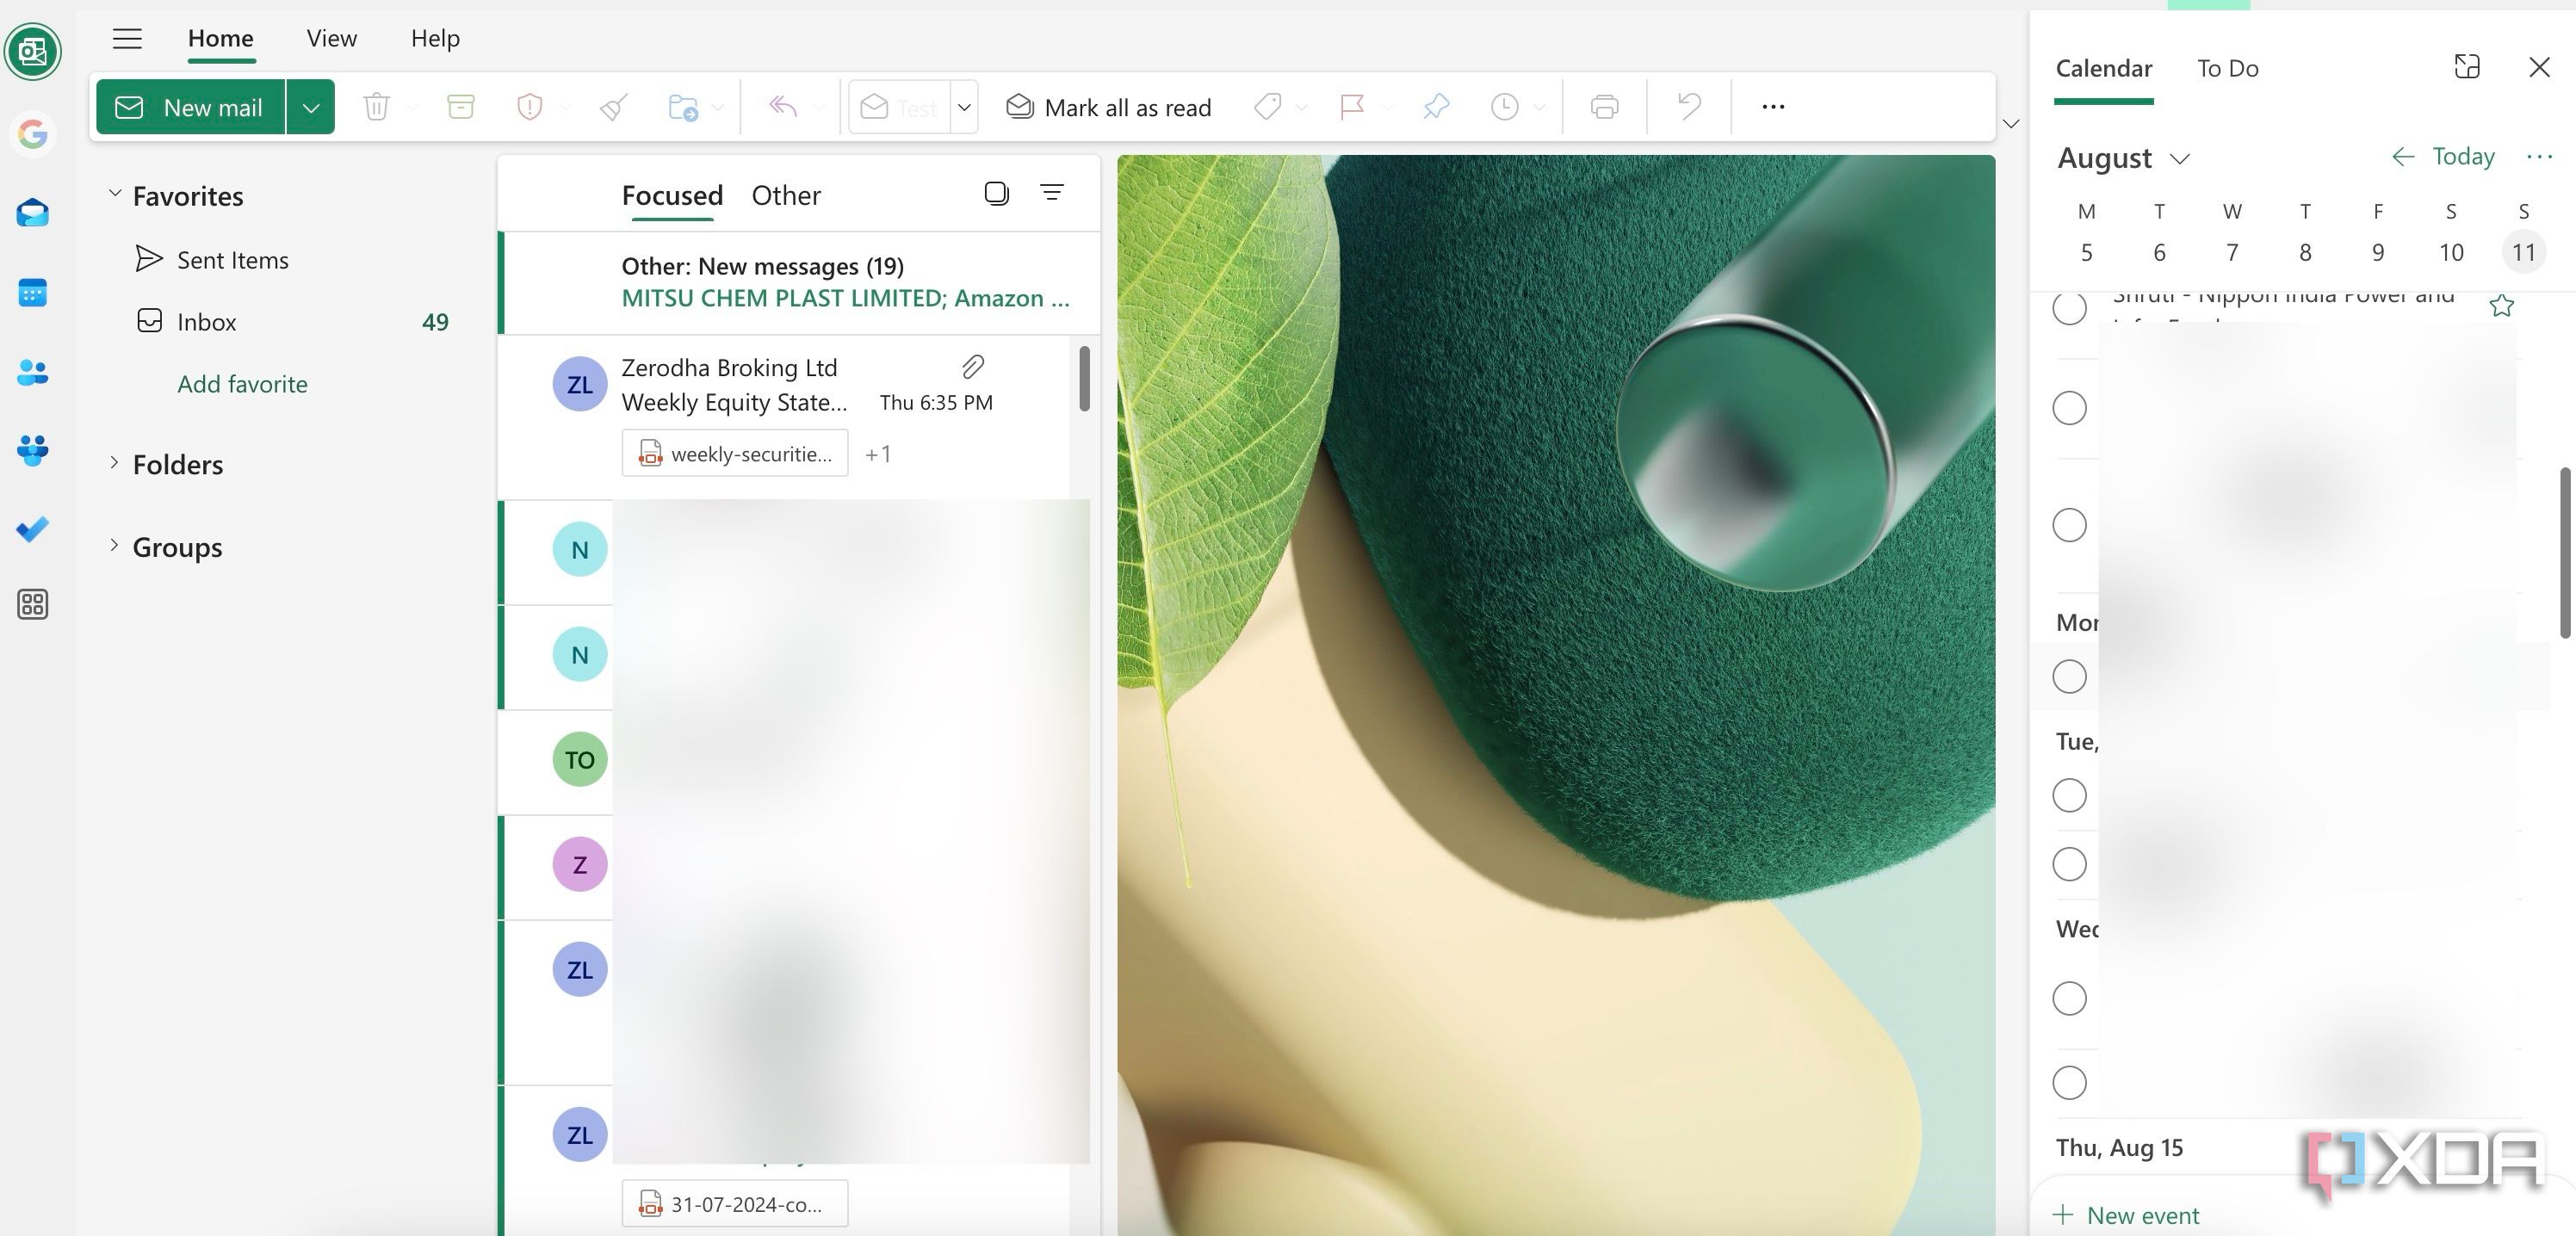2576x1236 pixels.
Task: Open the Mail icon in left rail
Action: pyautogui.click(x=33, y=213)
